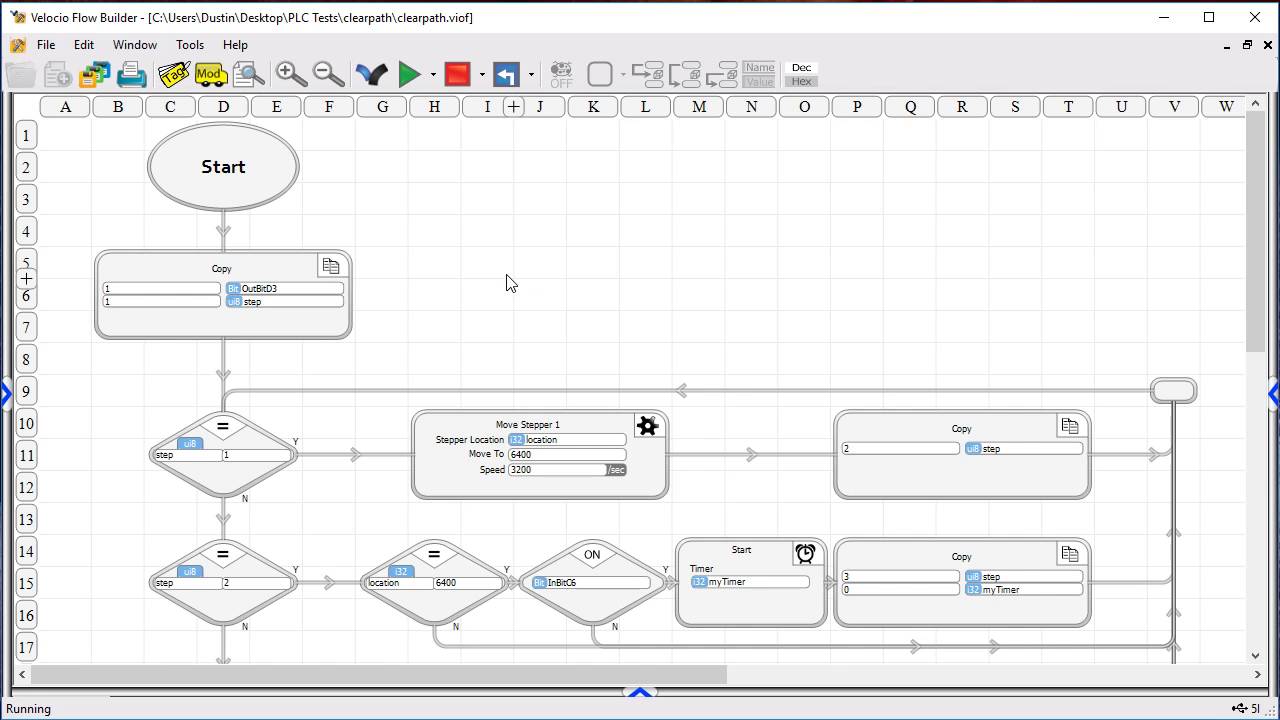Image resolution: width=1280 pixels, height=720 pixels.
Task: Click the insert column plus button
Action: pyautogui.click(x=514, y=106)
